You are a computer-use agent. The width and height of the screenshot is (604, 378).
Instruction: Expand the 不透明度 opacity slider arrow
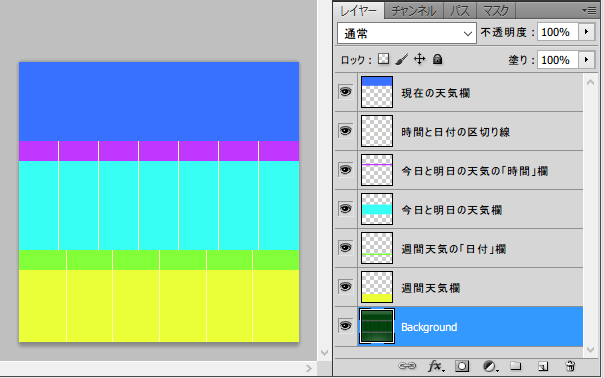(x=586, y=32)
